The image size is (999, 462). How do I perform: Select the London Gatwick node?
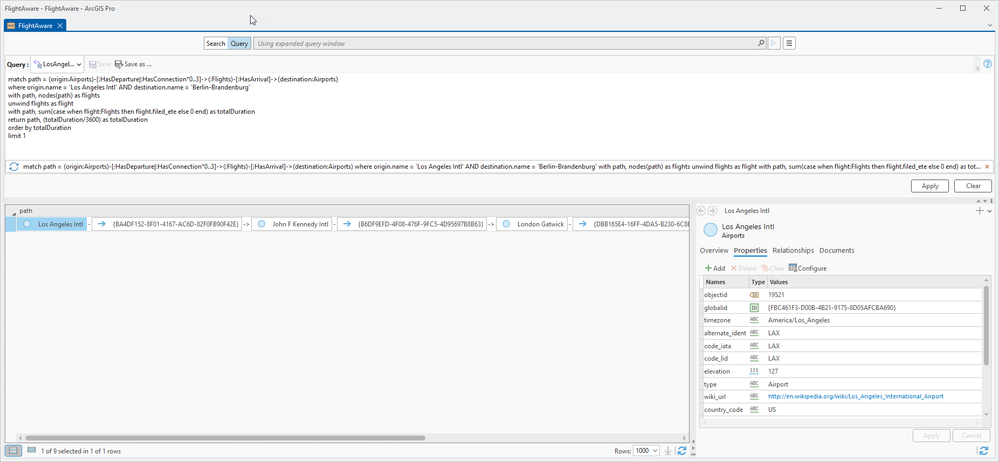(x=532, y=224)
